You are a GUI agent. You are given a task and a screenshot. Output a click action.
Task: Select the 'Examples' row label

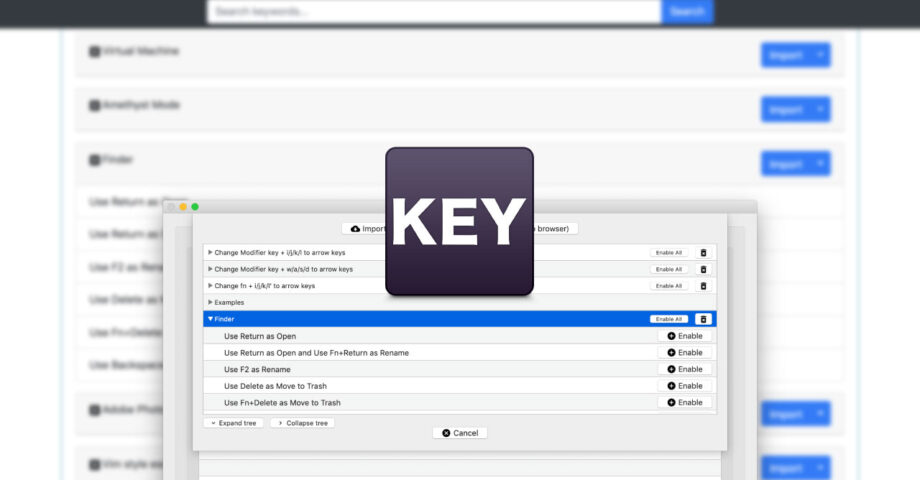(229, 302)
